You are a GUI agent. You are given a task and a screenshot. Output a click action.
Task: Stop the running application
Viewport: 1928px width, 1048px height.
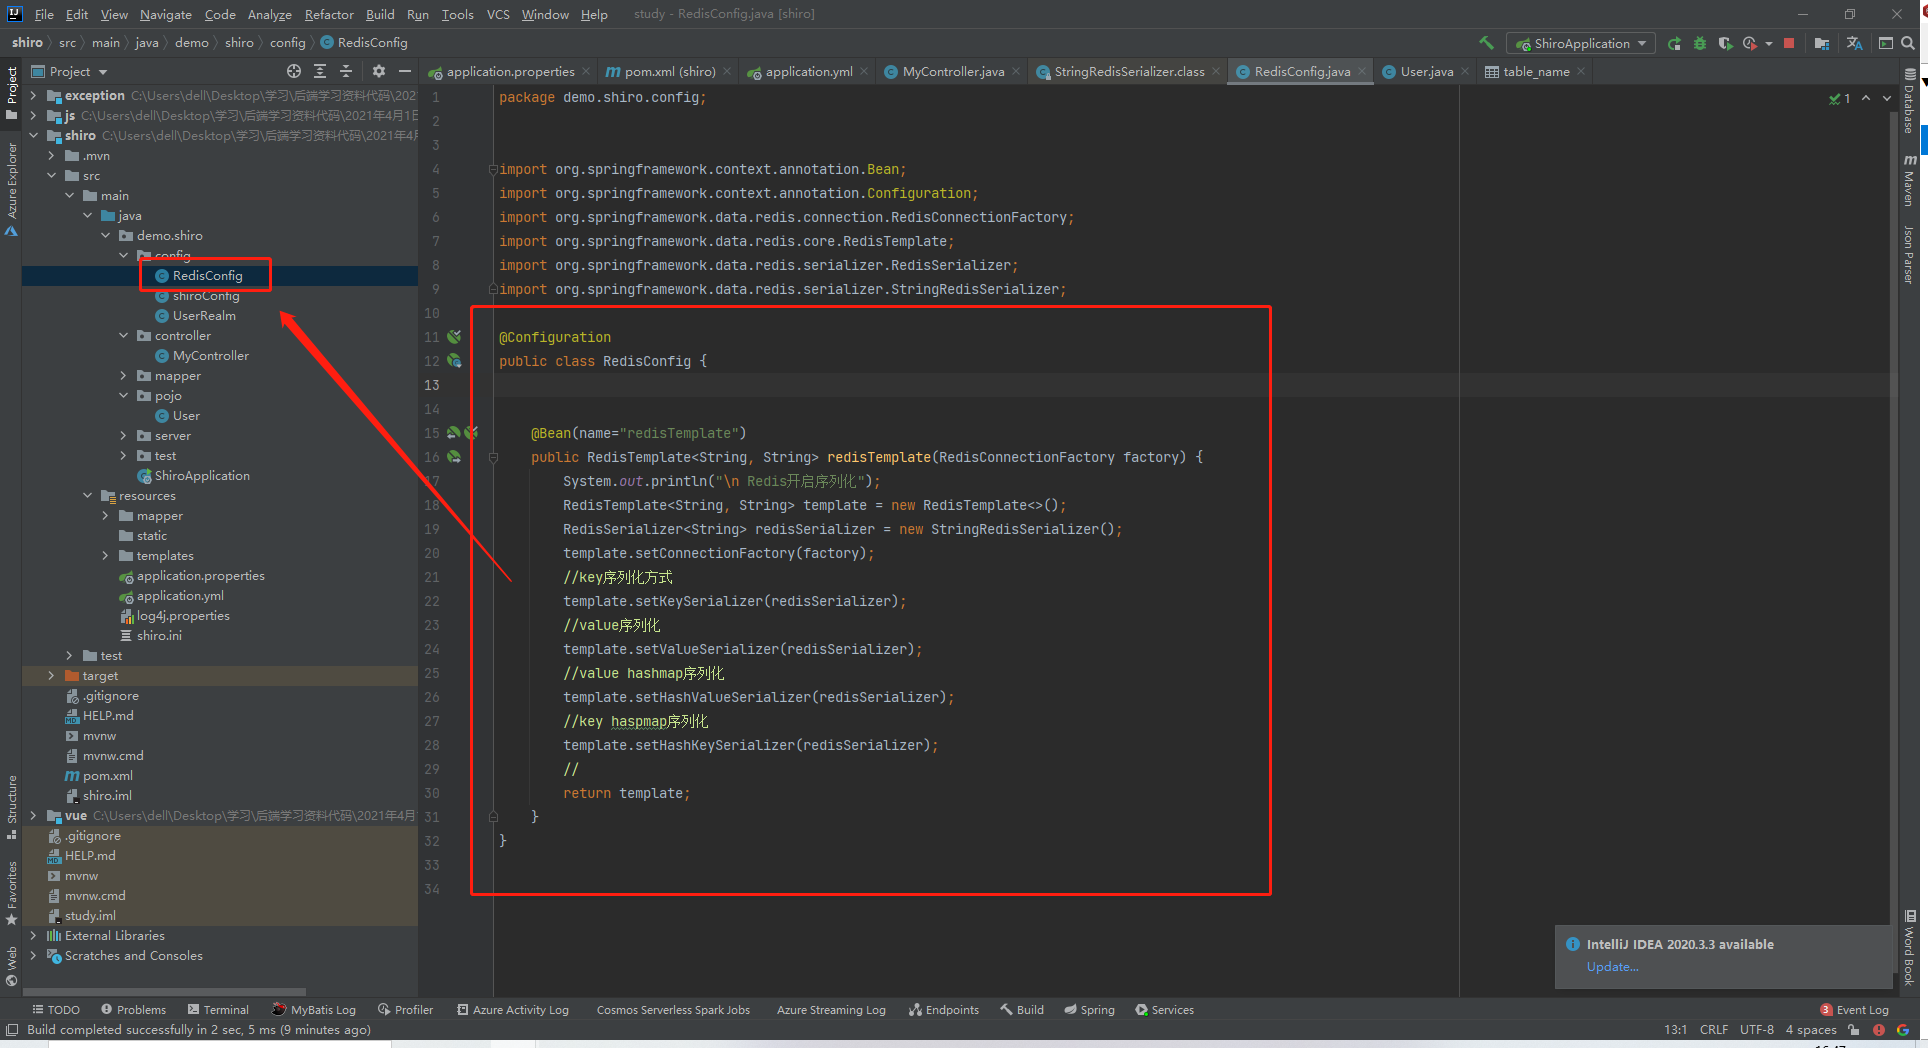point(1789,43)
